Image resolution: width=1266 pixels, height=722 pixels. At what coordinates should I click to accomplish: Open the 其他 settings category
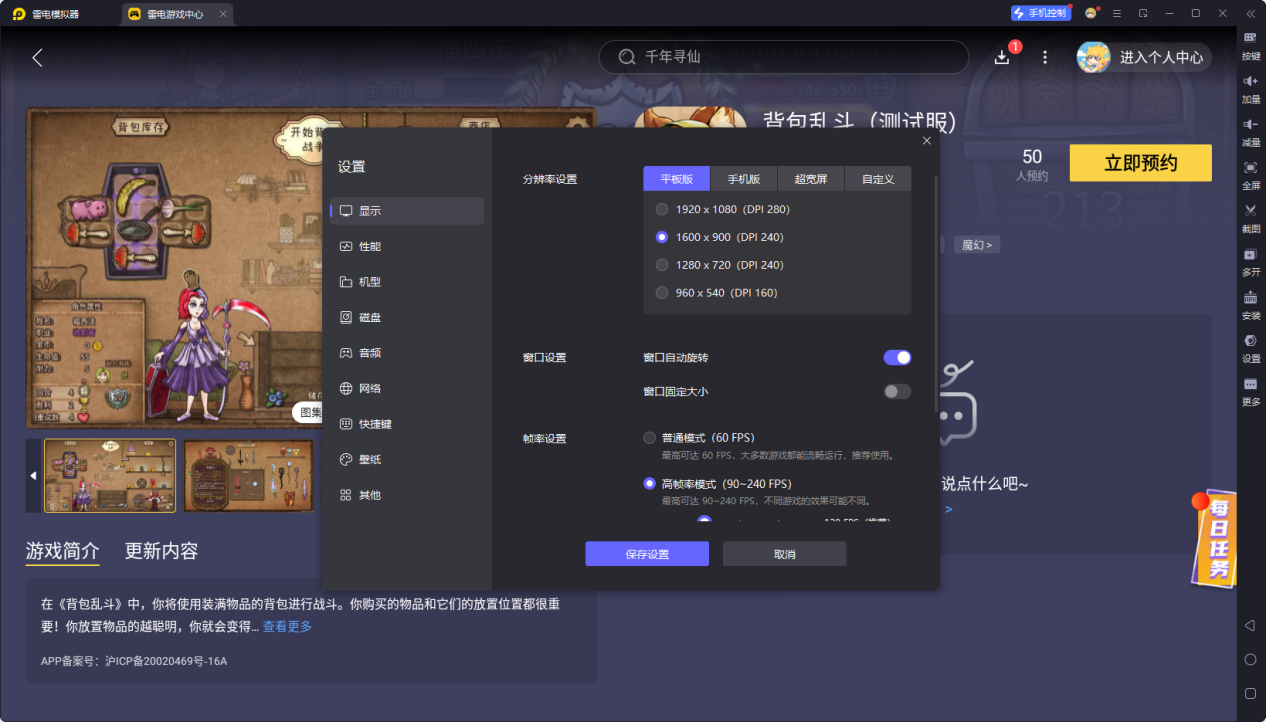pos(407,495)
